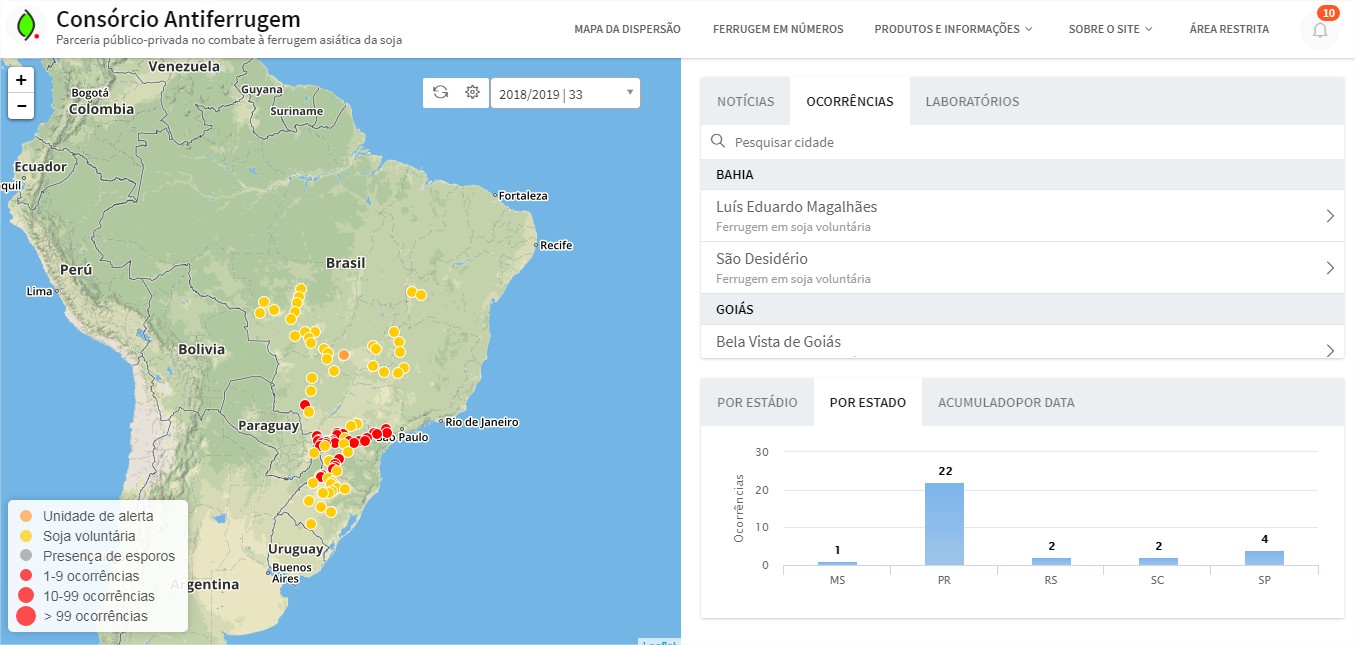Switch to the Laboratórios tab
The image size is (1355, 645).
[x=972, y=101]
